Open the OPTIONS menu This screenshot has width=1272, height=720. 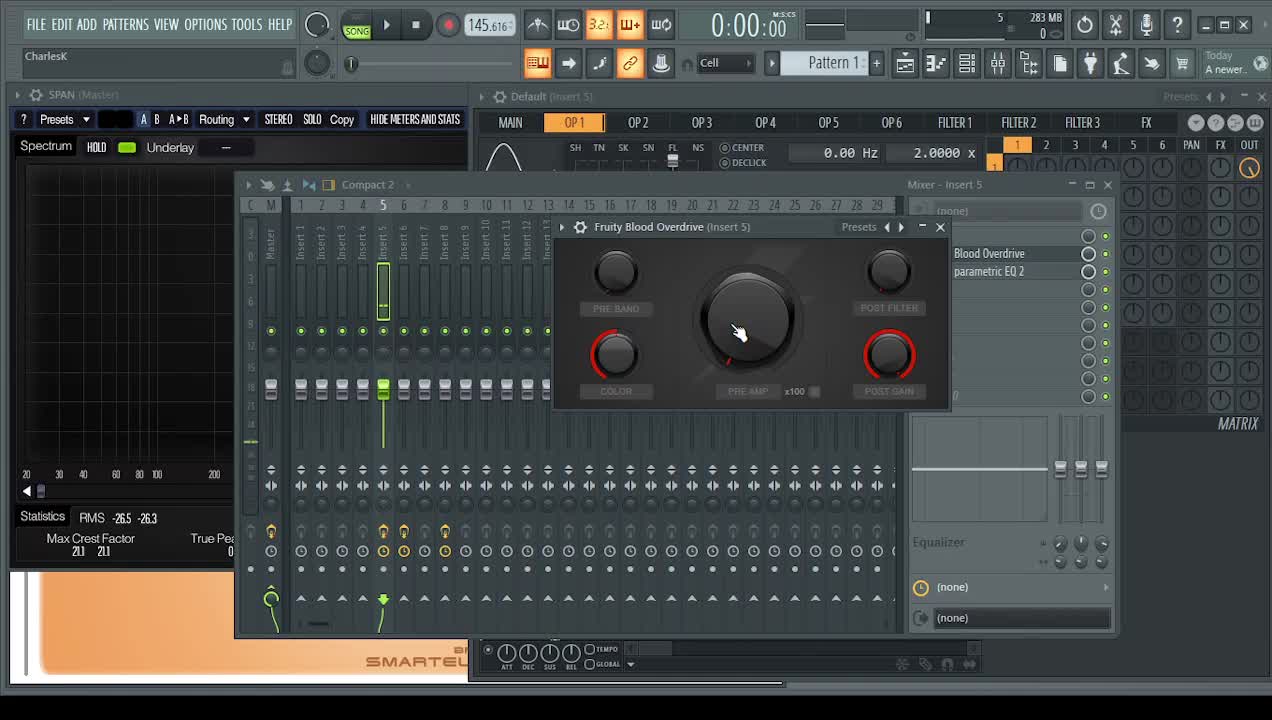pyautogui.click(x=205, y=24)
